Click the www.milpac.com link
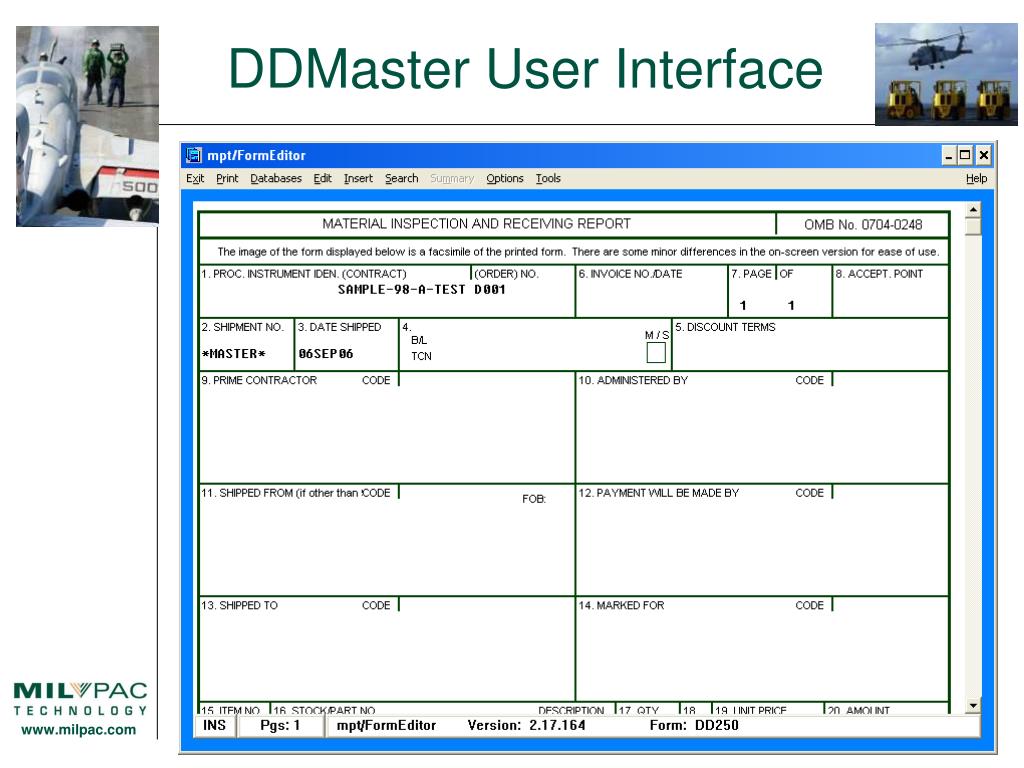Image resolution: width=1024 pixels, height=768 pixels. click(x=79, y=729)
